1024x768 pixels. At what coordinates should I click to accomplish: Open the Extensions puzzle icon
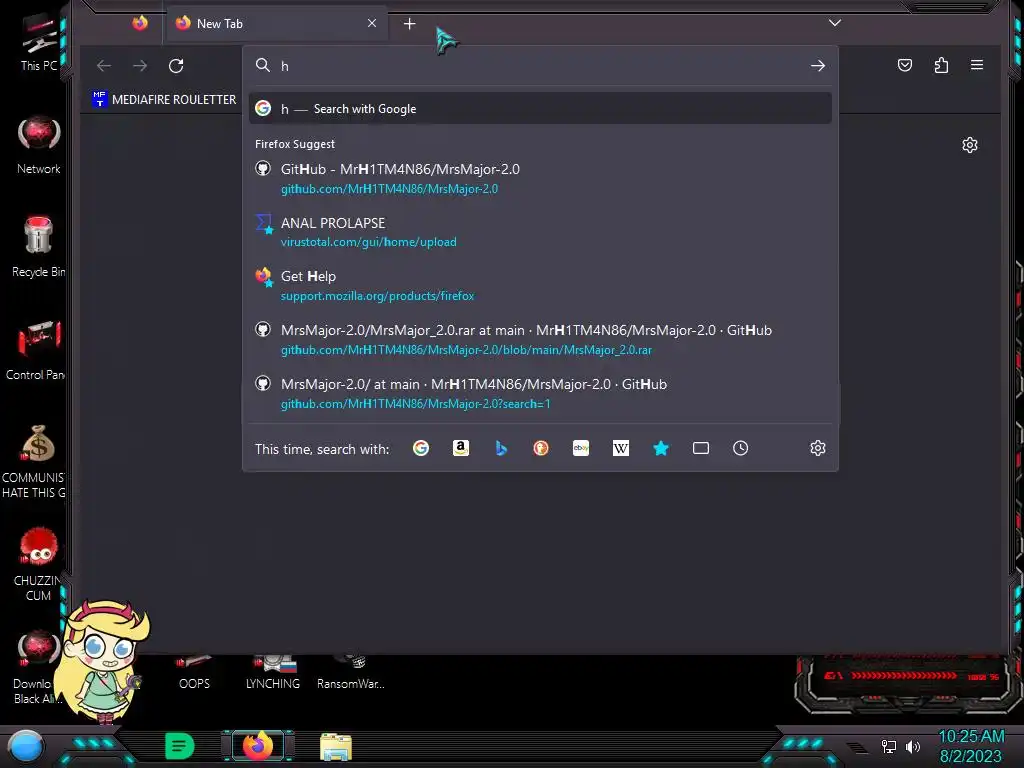tap(941, 65)
